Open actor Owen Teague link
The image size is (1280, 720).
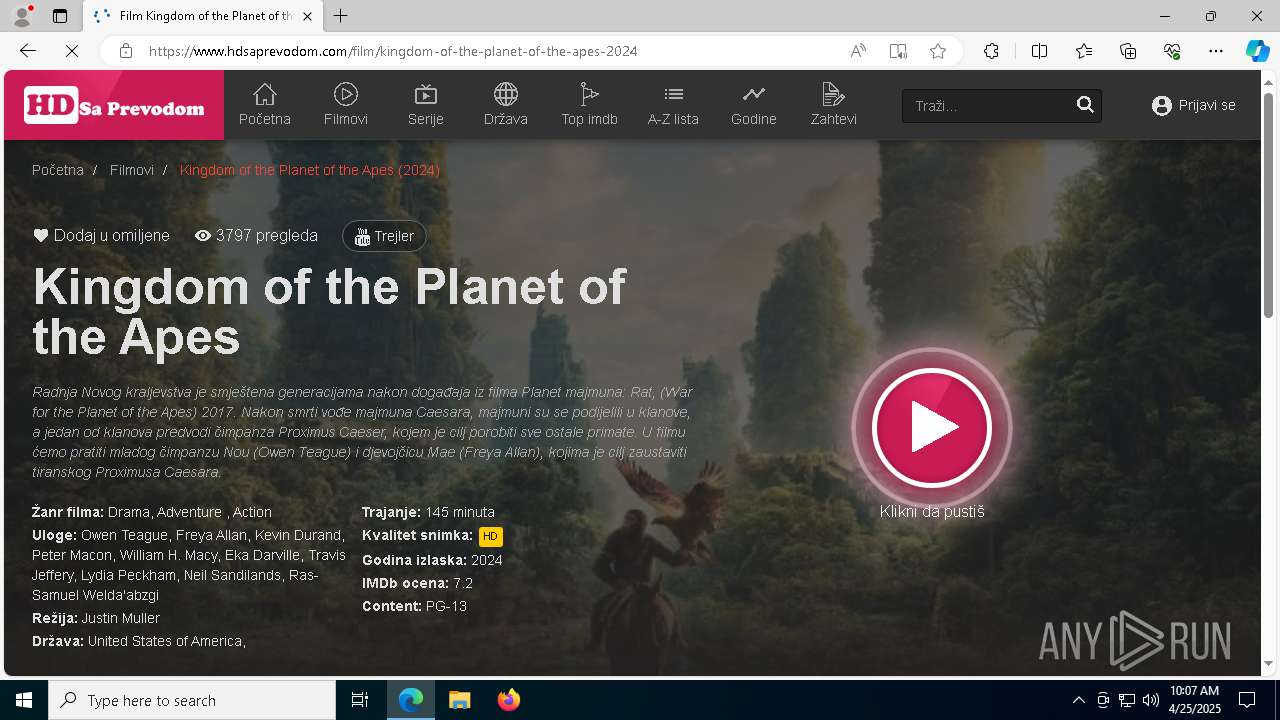point(124,535)
